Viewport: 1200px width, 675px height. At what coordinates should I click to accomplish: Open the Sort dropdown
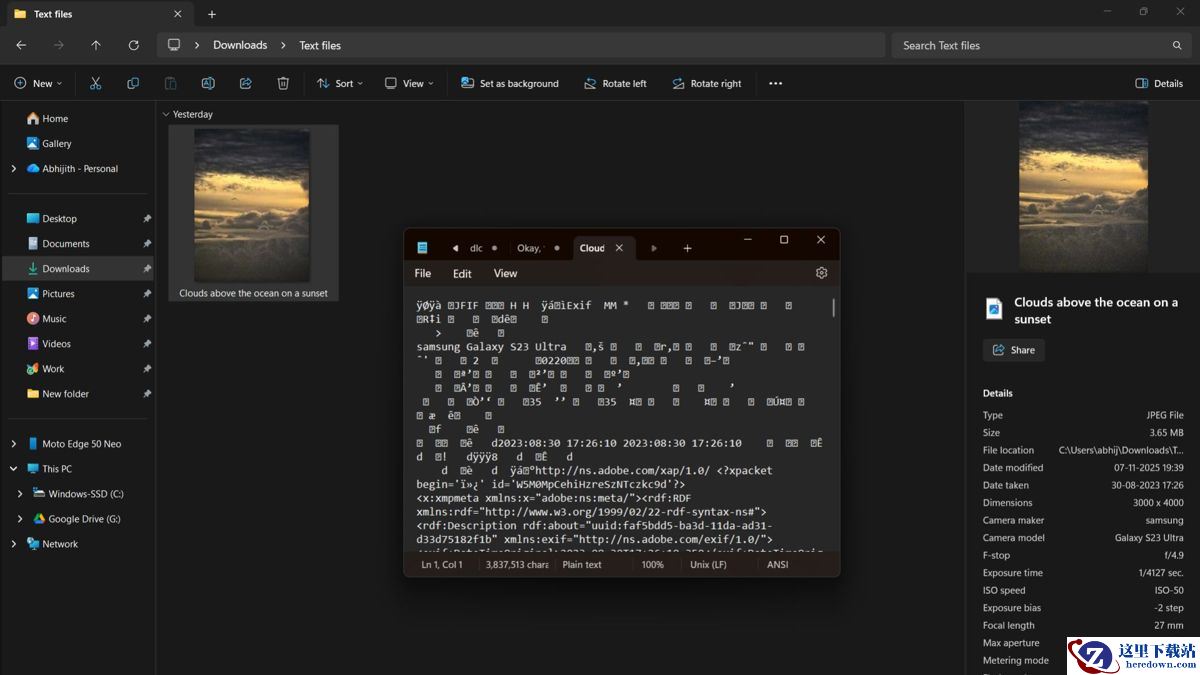pyautogui.click(x=340, y=84)
